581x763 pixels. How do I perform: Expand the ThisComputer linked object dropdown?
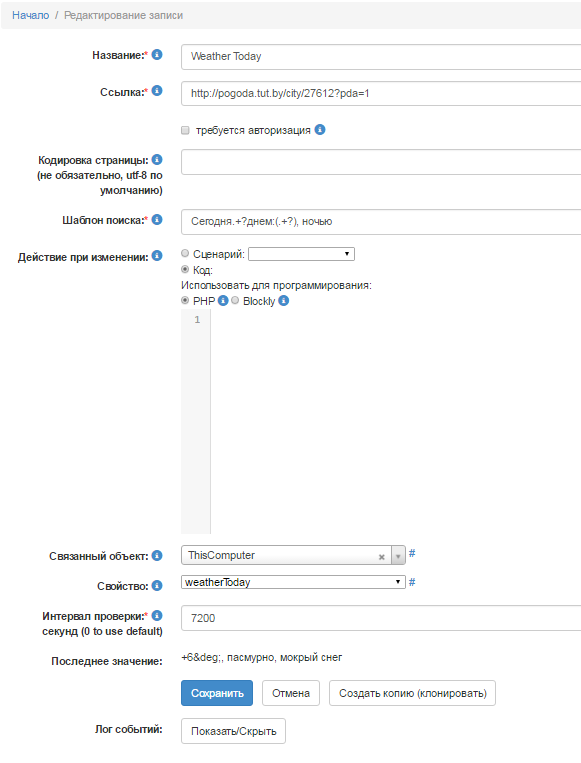pyautogui.click(x=398, y=555)
